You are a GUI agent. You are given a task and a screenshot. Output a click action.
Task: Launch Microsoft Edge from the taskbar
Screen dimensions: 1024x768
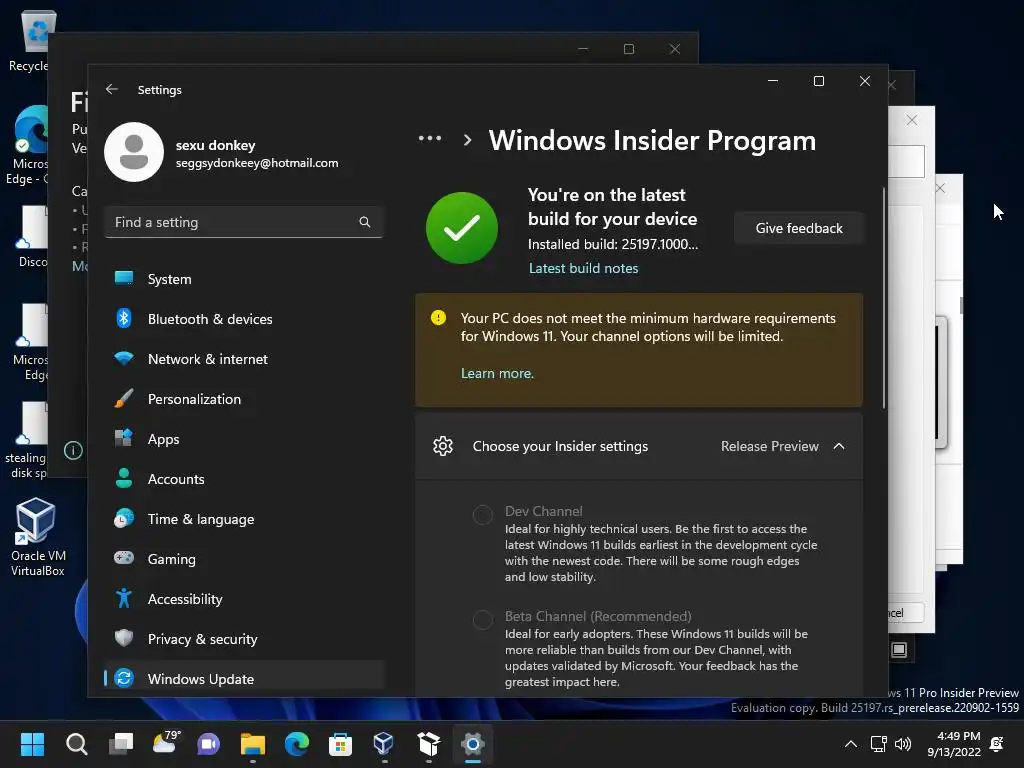pos(296,744)
